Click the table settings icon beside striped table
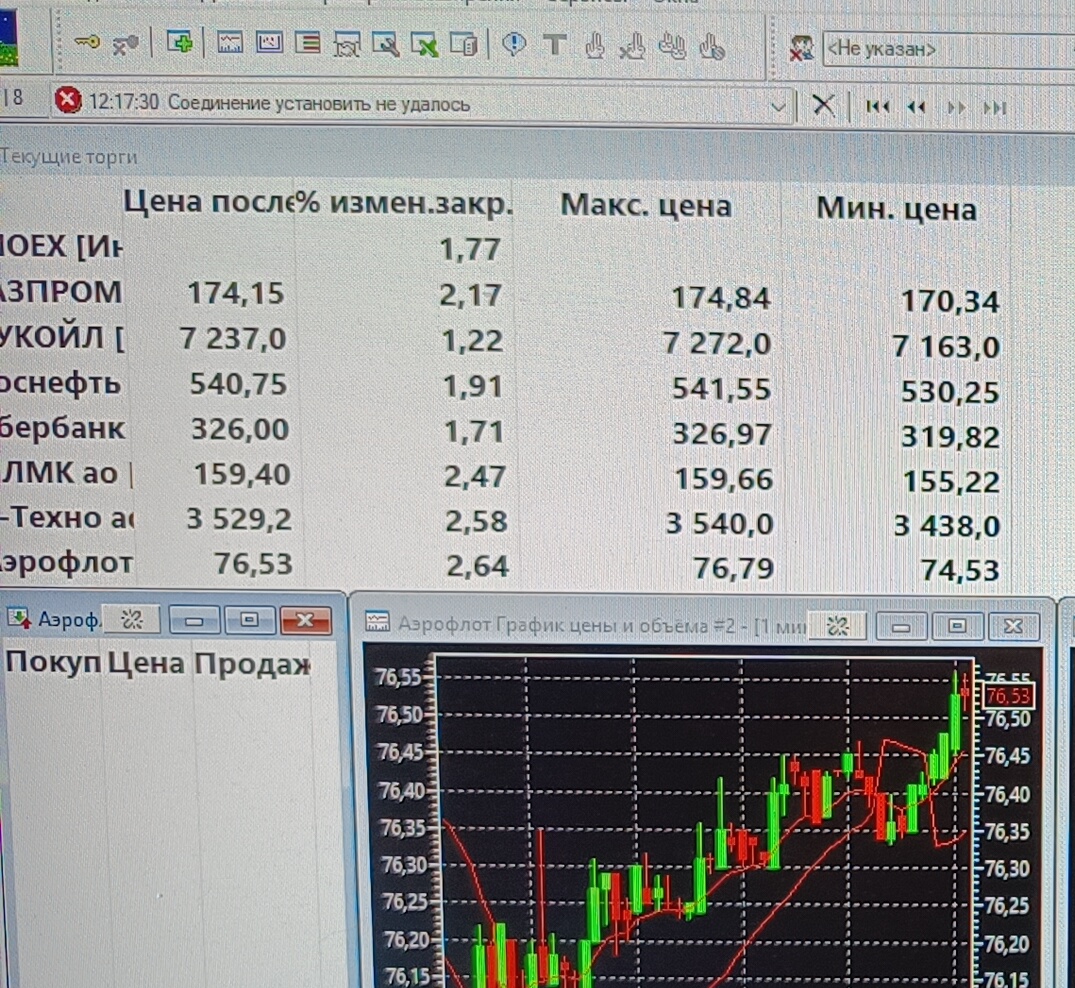Image resolution: width=1075 pixels, height=988 pixels. [x=347, y=45]
